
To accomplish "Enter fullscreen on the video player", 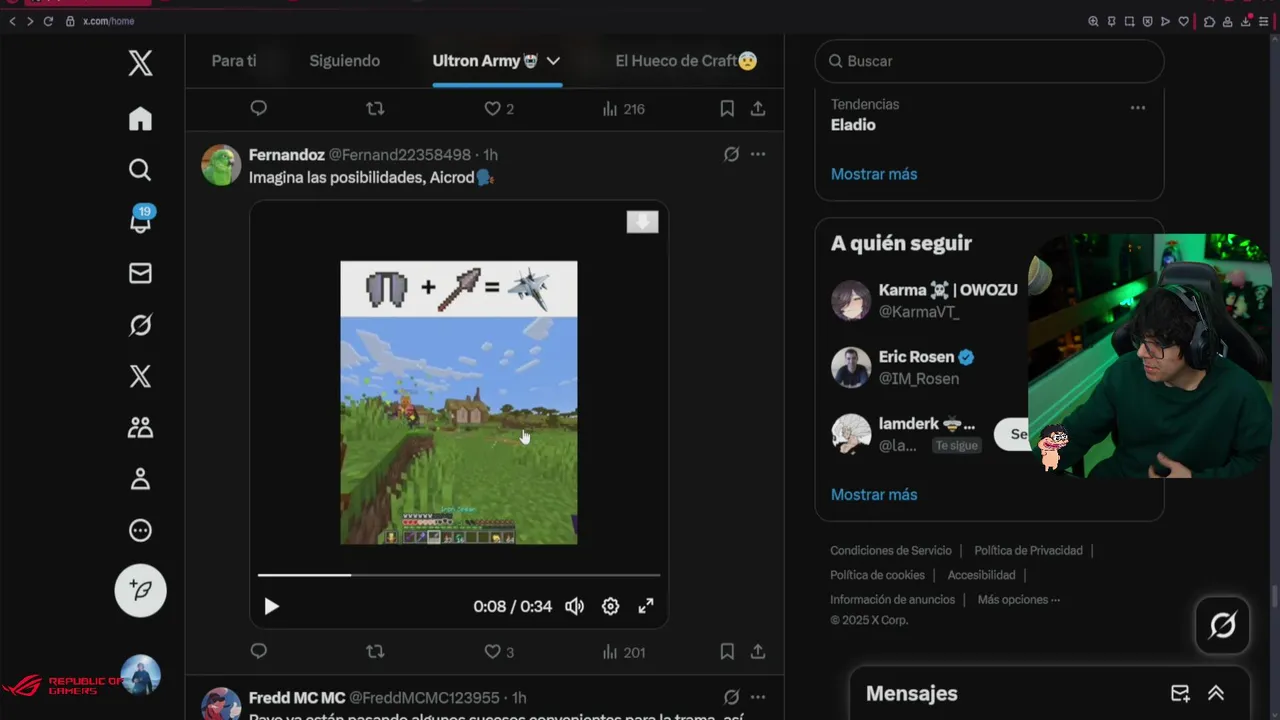I will (x=646, y=606).
